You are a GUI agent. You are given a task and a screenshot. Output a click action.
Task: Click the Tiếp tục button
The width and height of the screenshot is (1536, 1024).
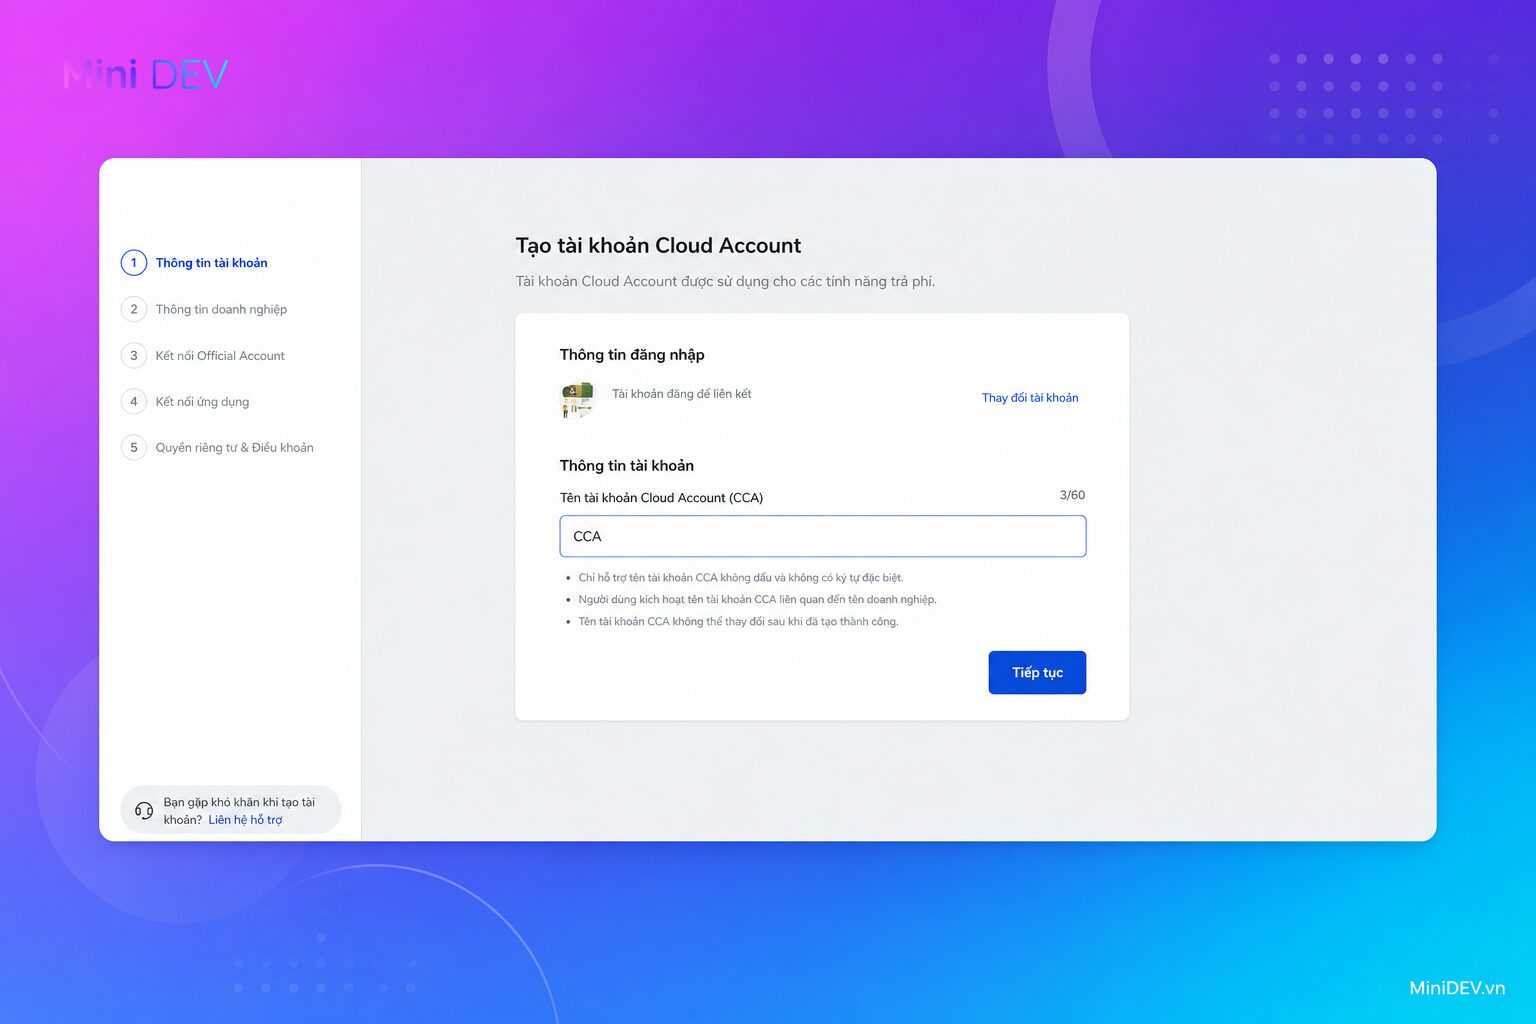(1037, 672)
